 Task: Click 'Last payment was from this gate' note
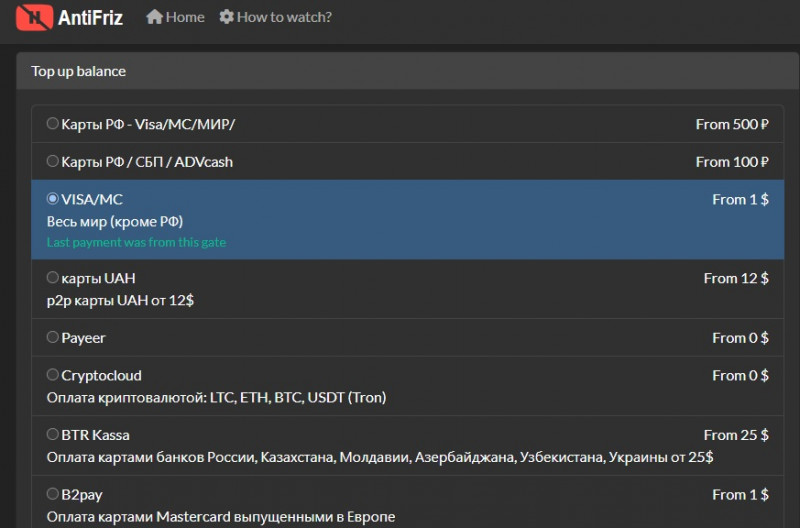(136, 242)
